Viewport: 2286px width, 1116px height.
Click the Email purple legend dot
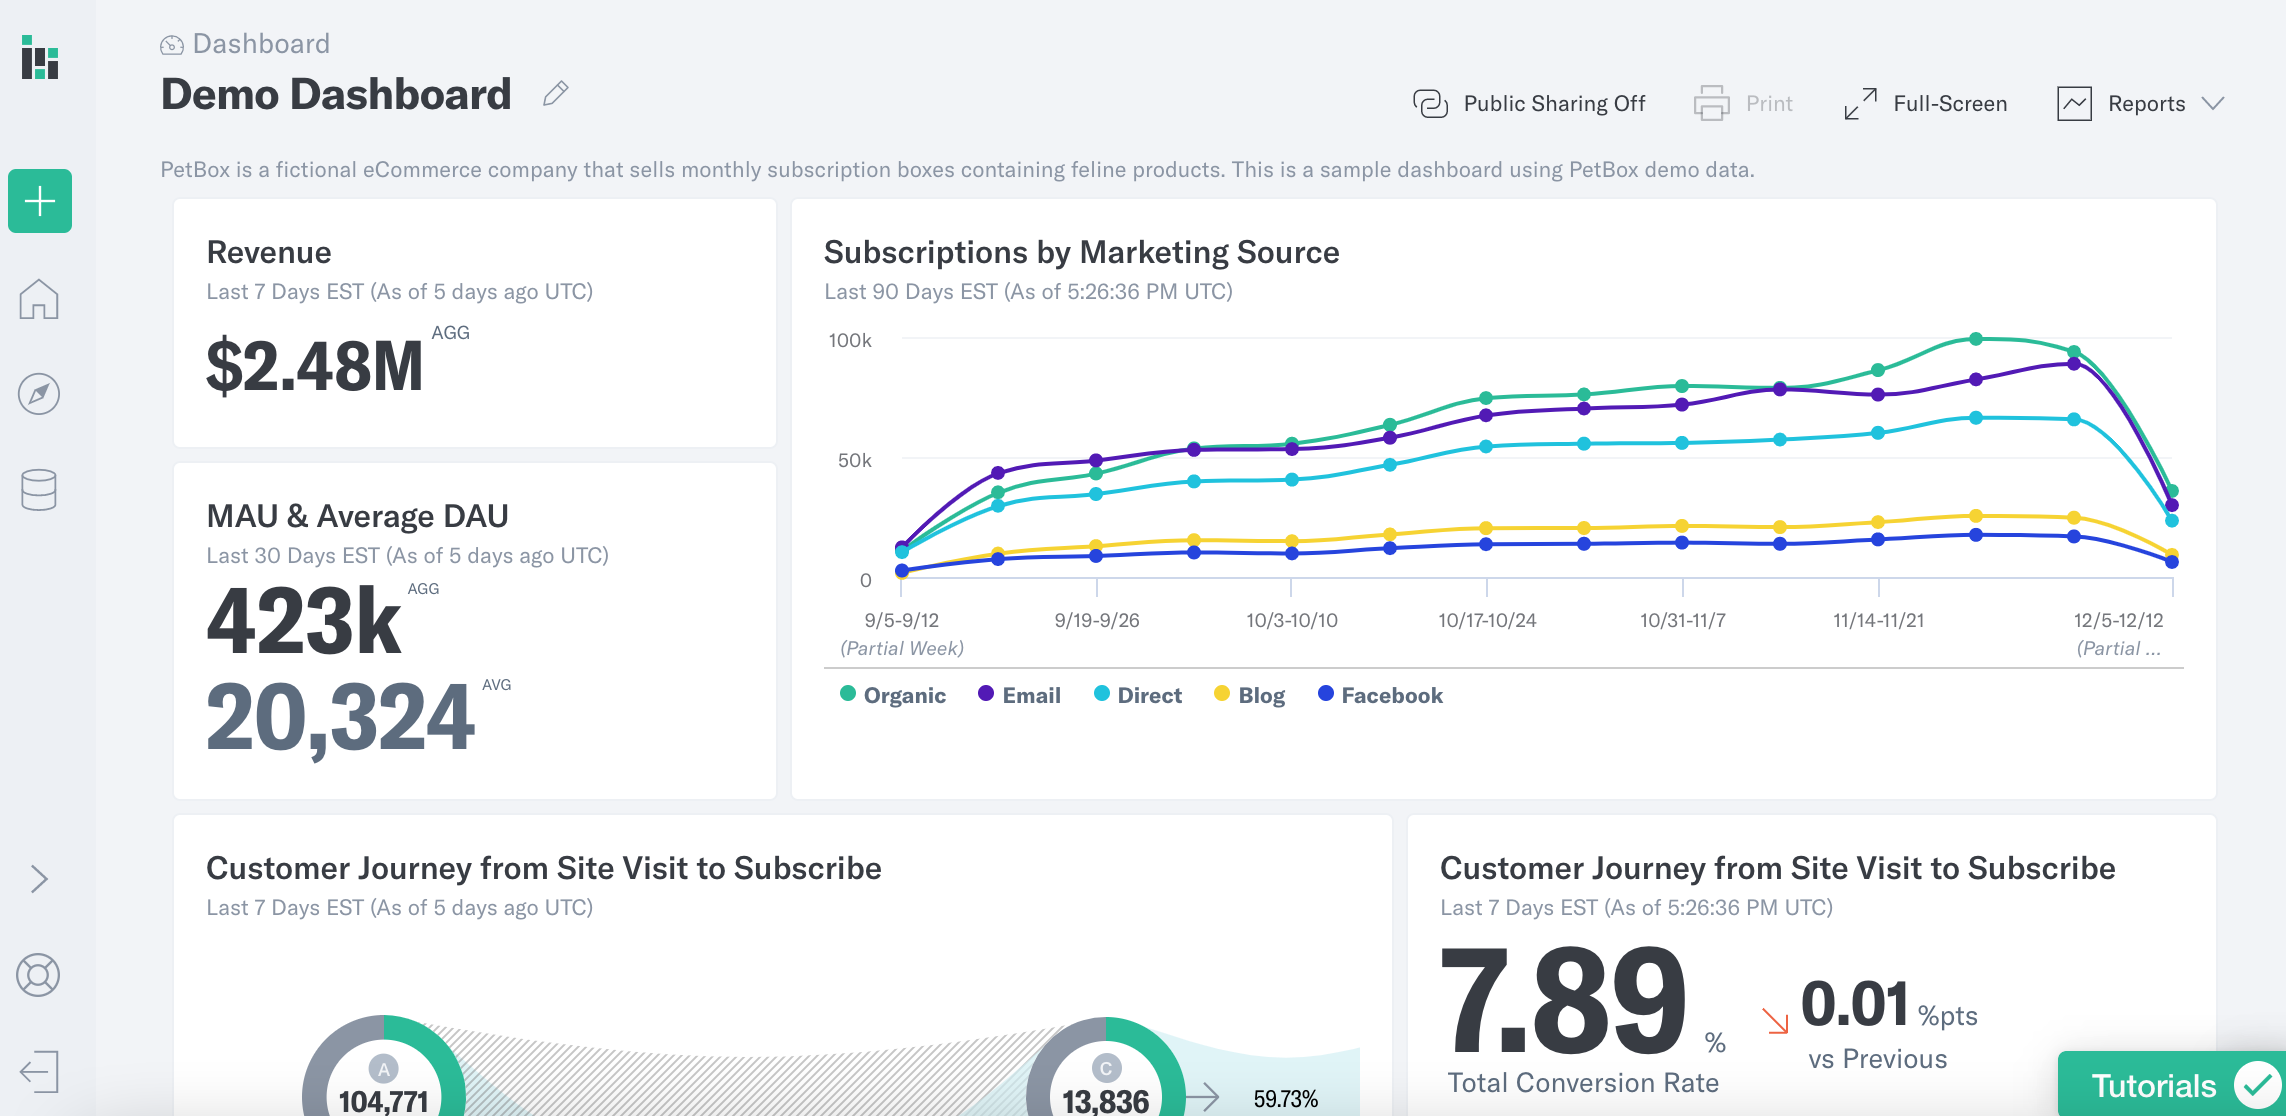pos(986,693)
